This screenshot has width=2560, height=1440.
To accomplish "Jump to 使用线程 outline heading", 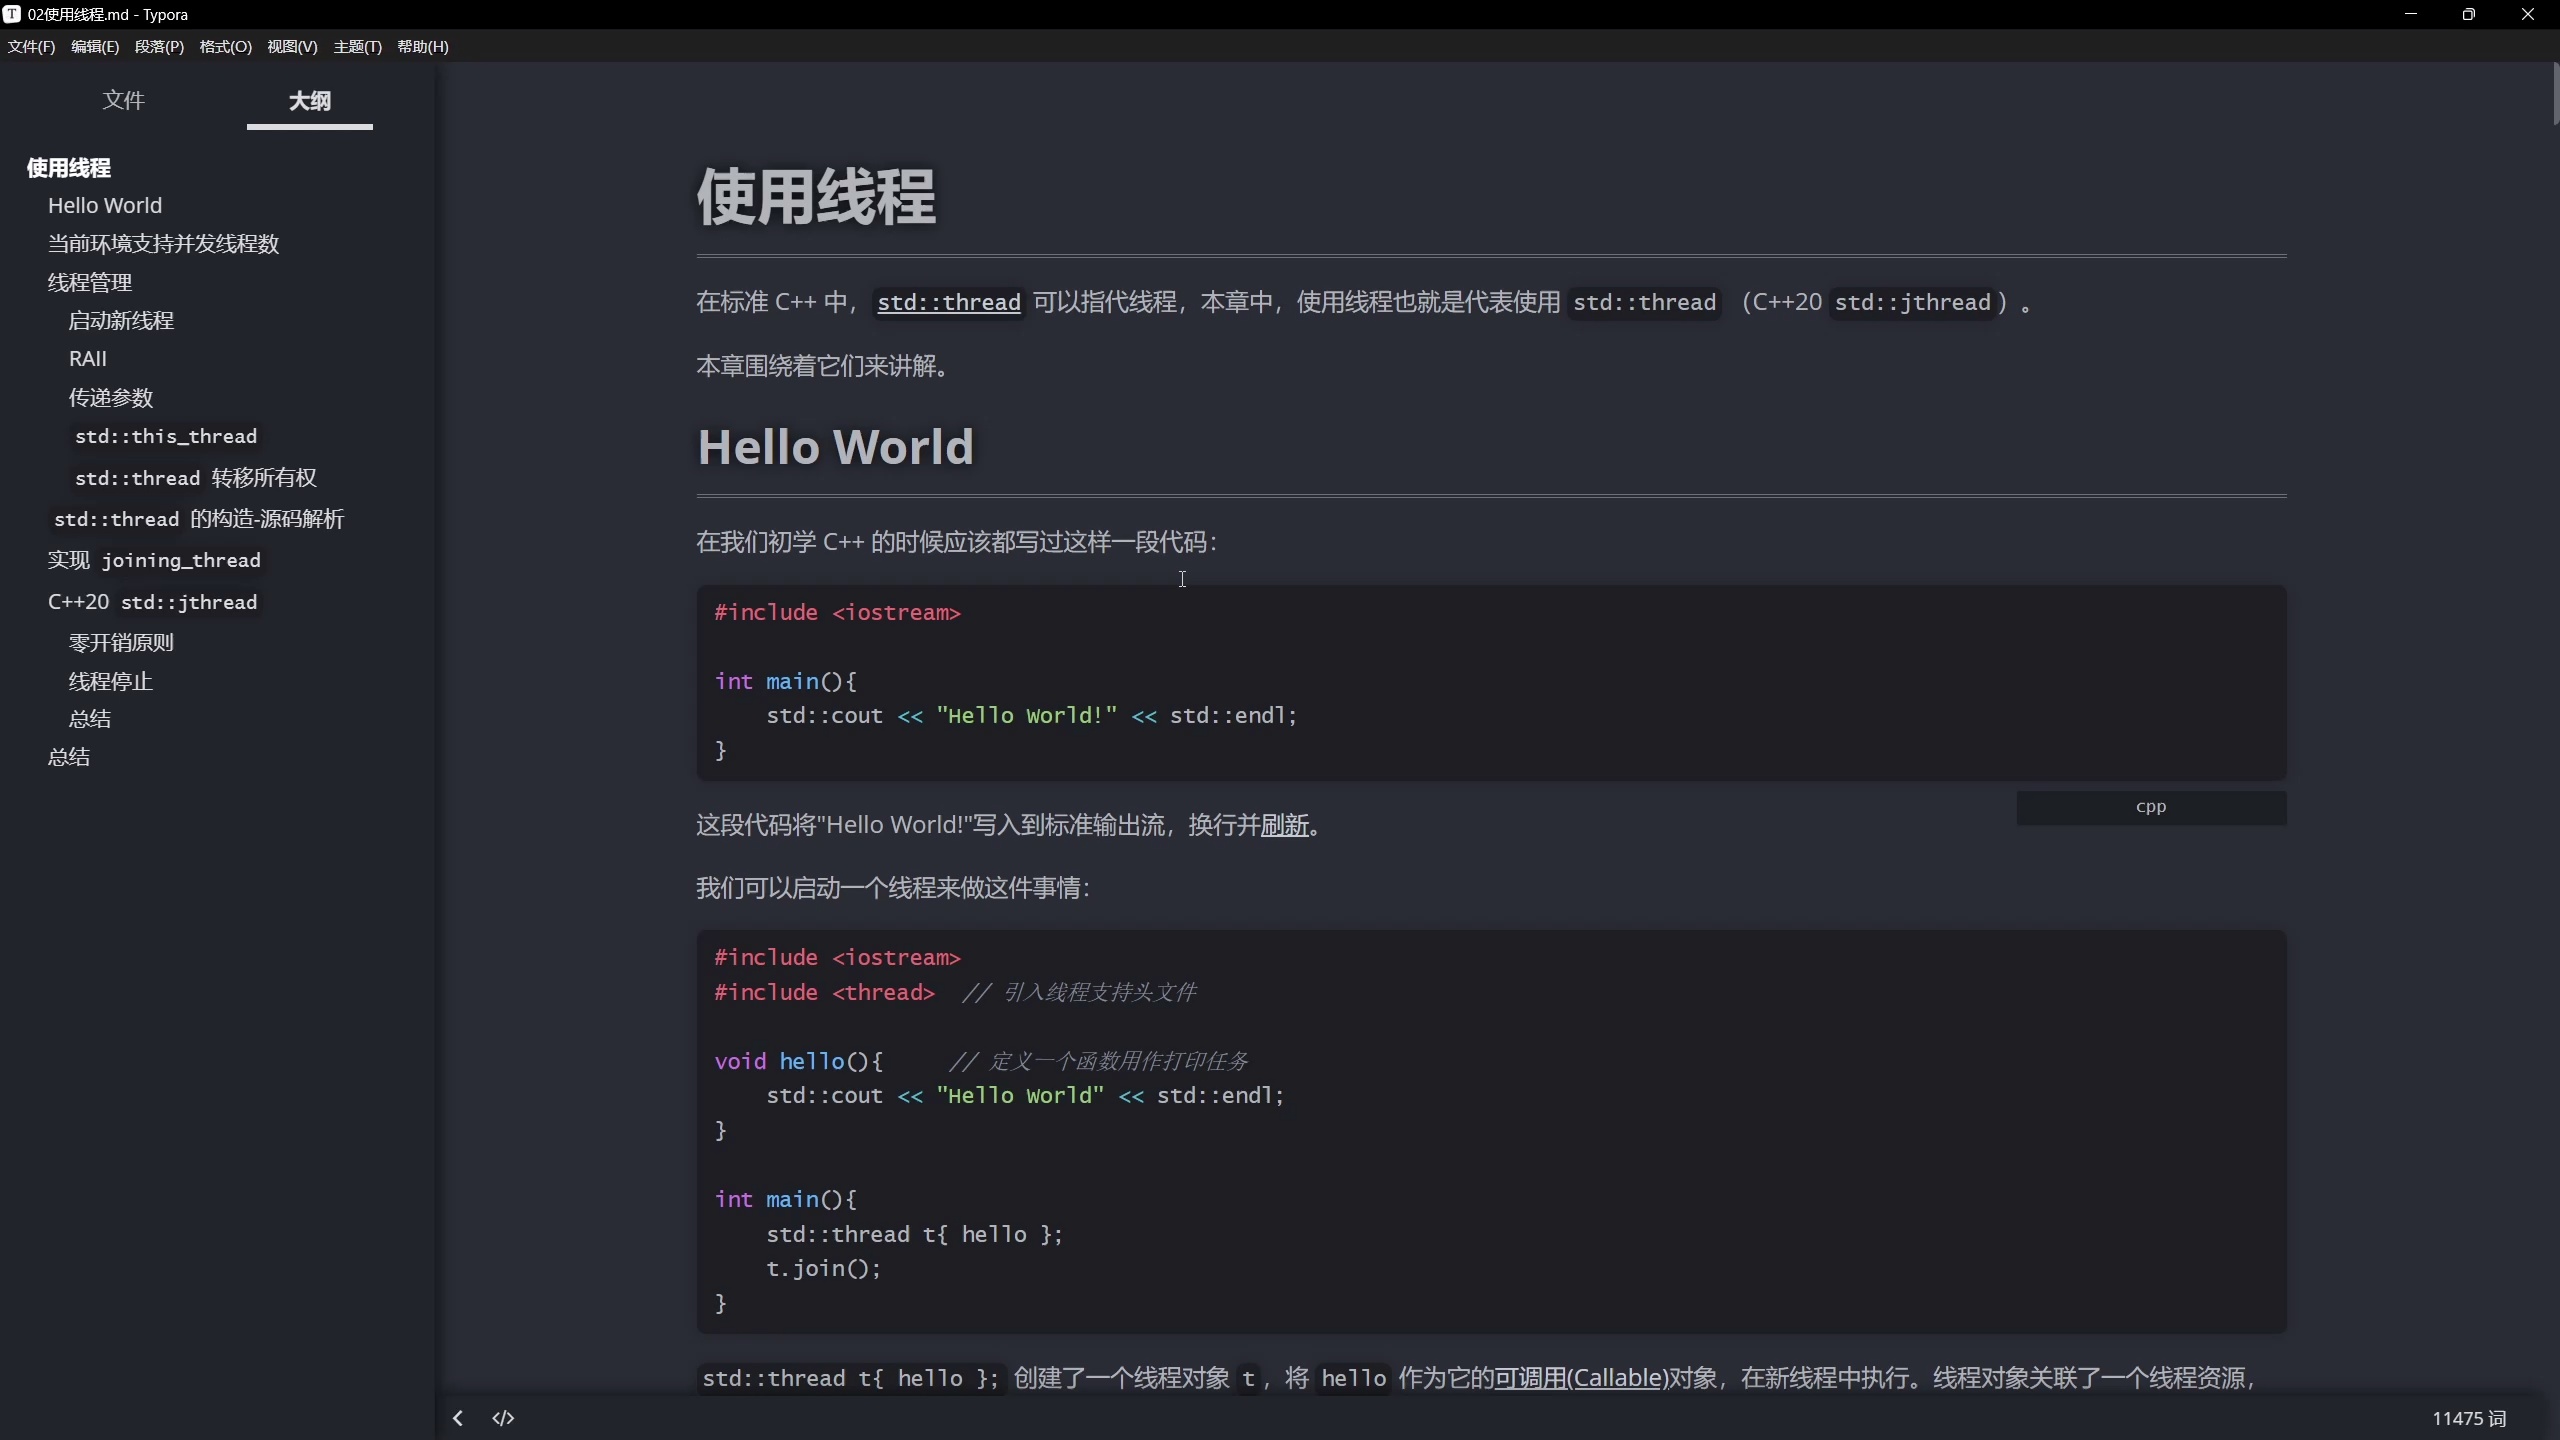I will 68,168.
